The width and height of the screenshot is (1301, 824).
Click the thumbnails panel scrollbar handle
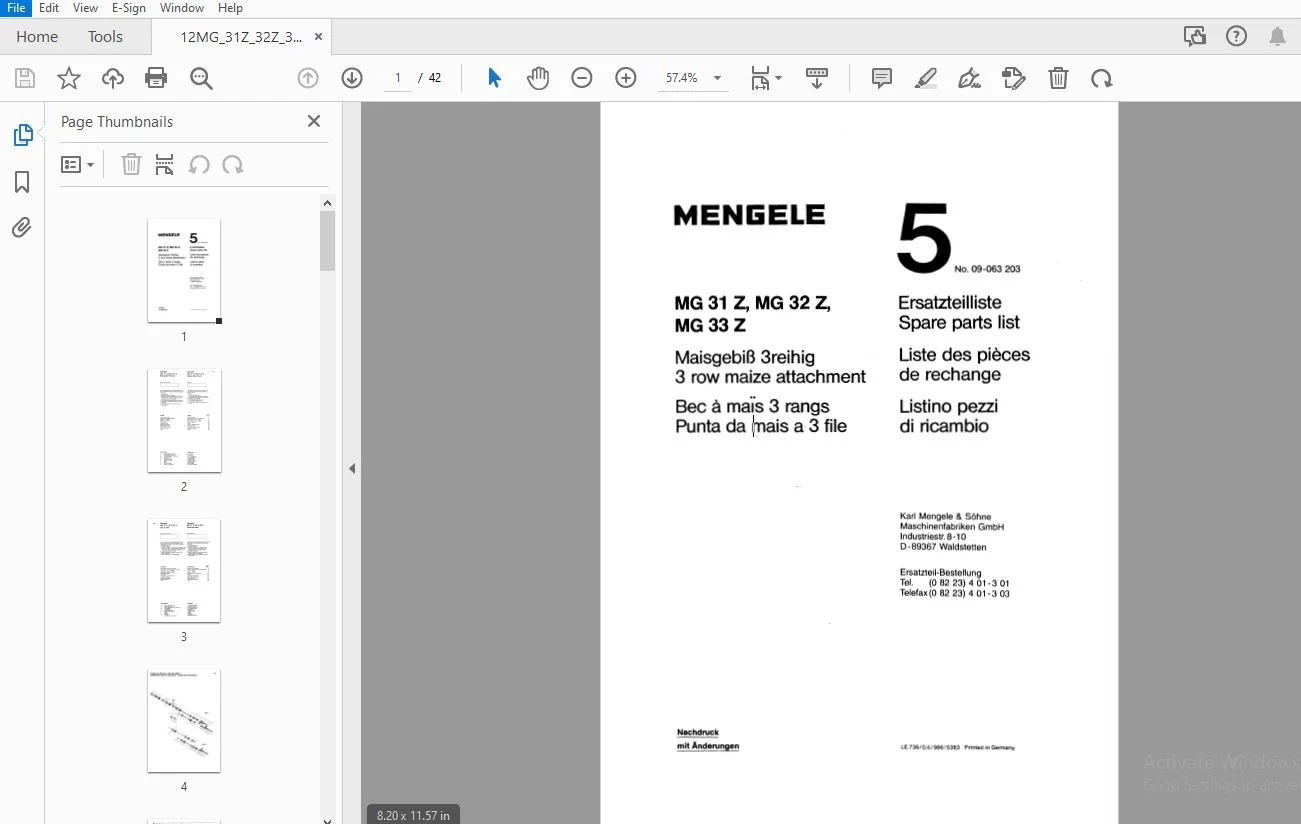327,241
